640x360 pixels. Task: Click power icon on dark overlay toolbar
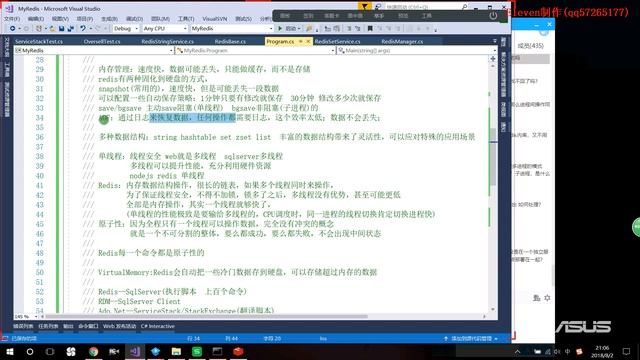[x=493, y=16]
